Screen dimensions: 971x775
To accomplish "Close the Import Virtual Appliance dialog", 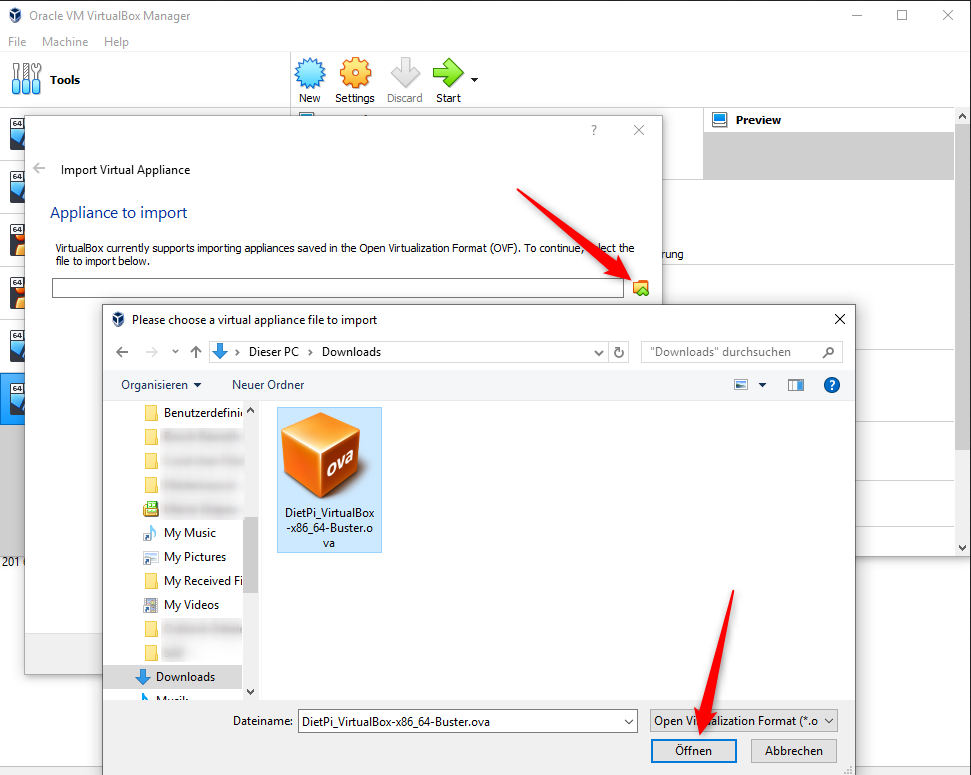I will [639, 130].
